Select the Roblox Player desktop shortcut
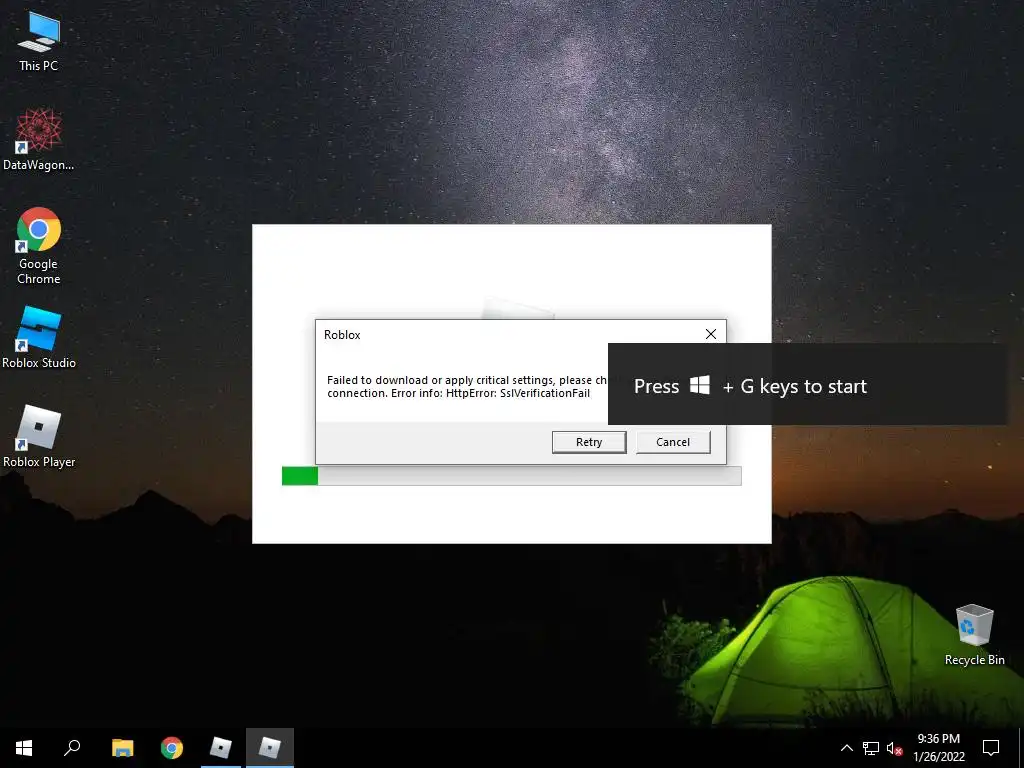 point(39,436)
